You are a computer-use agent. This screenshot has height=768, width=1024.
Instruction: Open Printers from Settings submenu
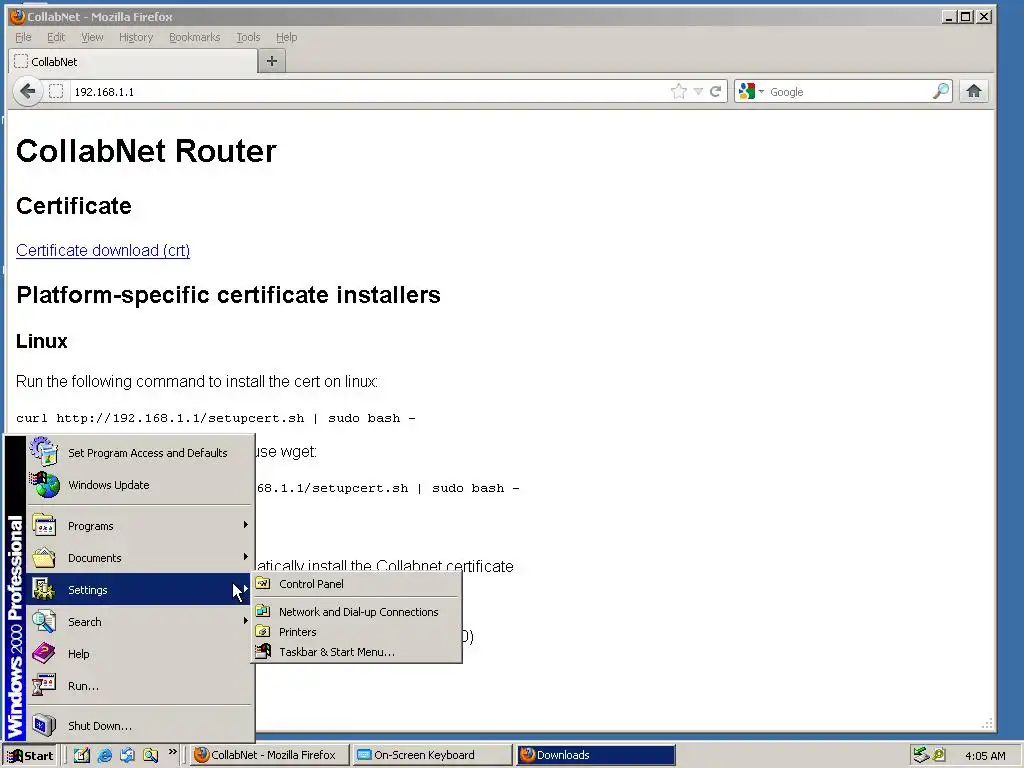(357, 632)
